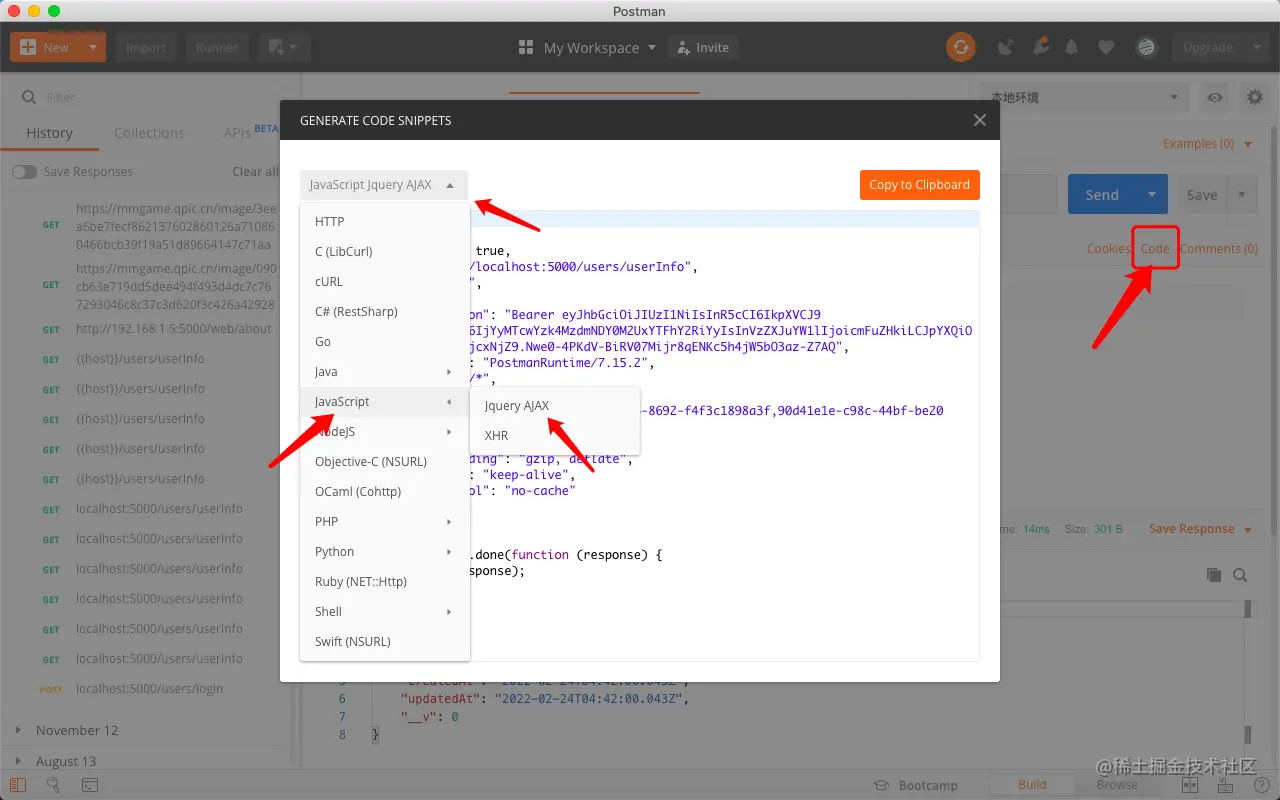The image size is (1280, 800).
Task: Toggle the sidebar from the status bar icon
Action: coord(17,785)
